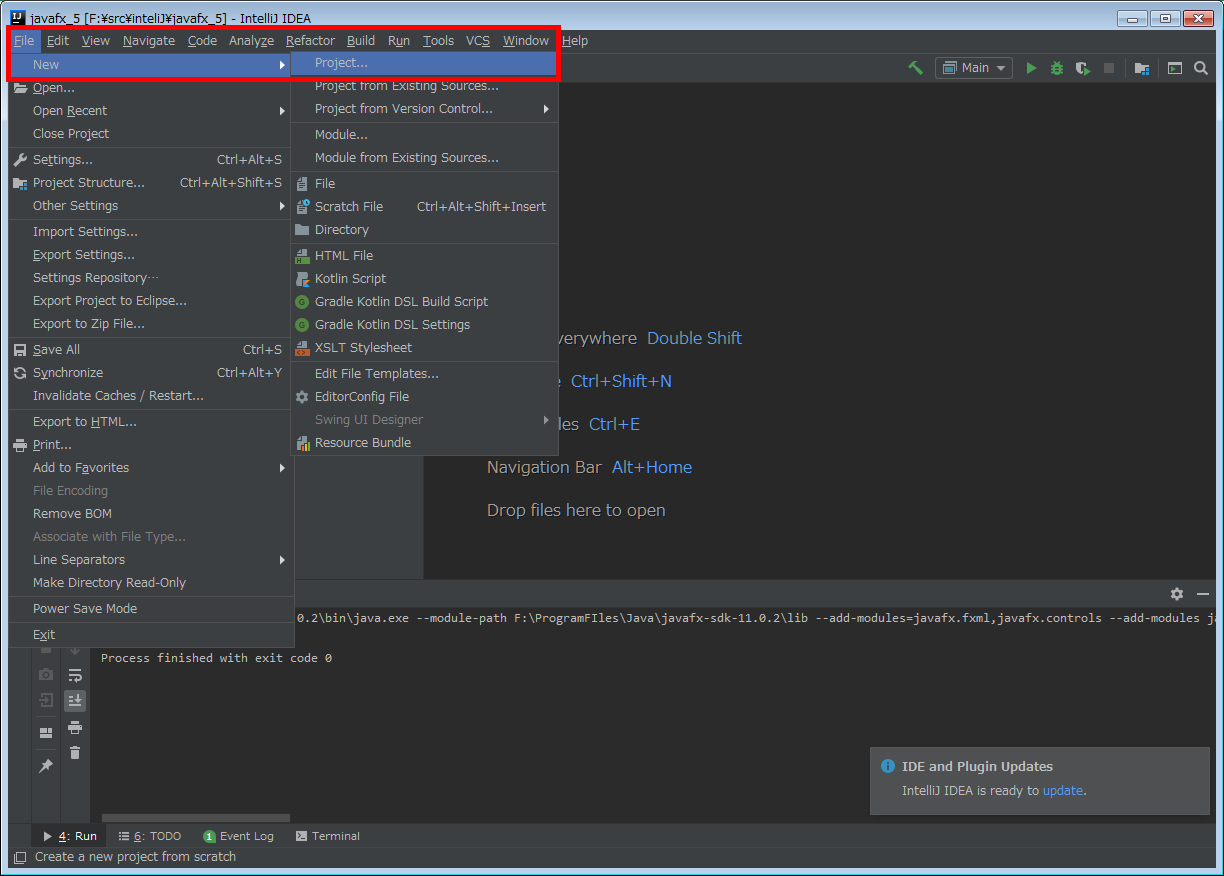Switch to the 6: TODO tab

point(150,836)
